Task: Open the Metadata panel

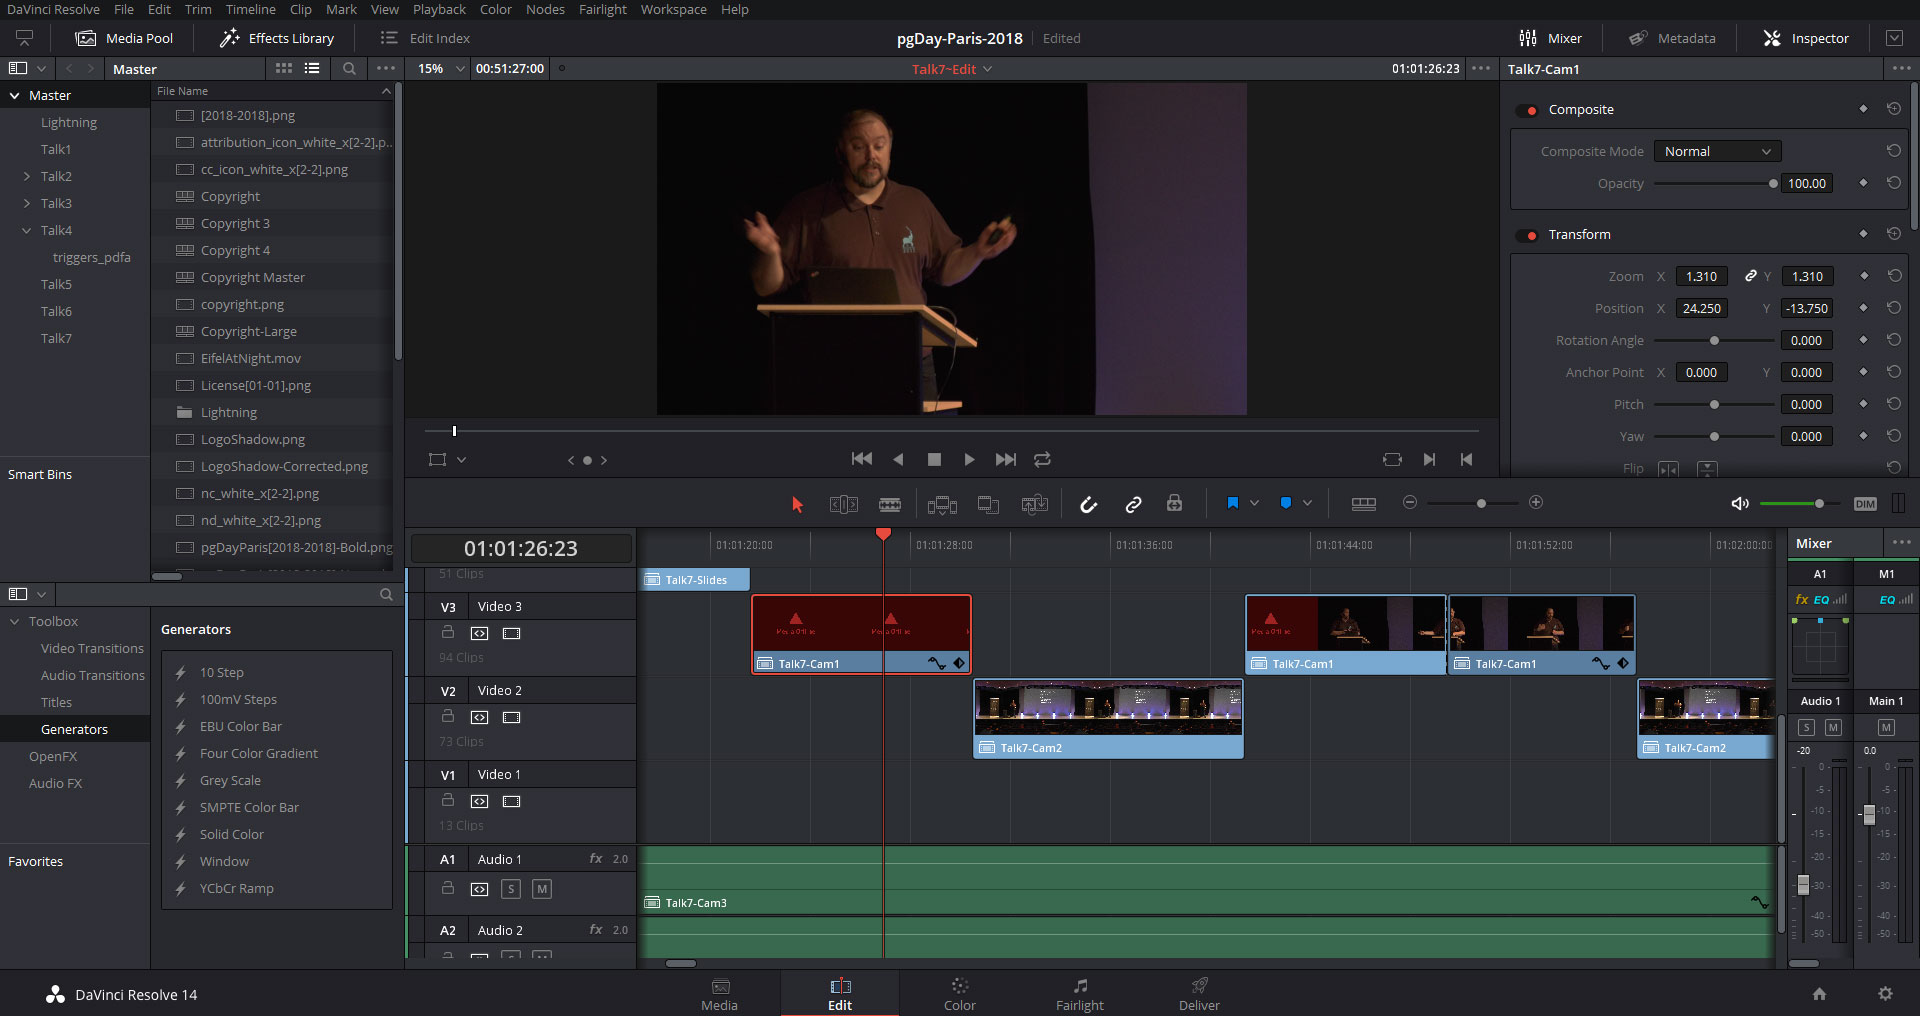Action: (x=1672, y=38)
